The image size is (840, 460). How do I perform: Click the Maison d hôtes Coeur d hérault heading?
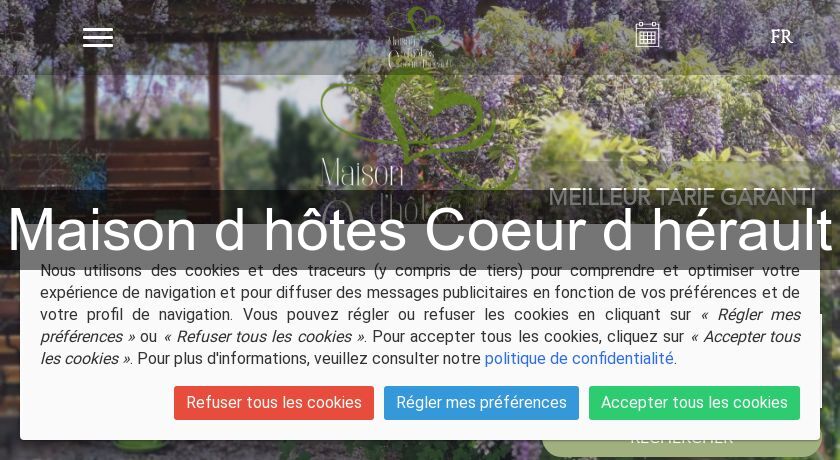coord(420,230)
